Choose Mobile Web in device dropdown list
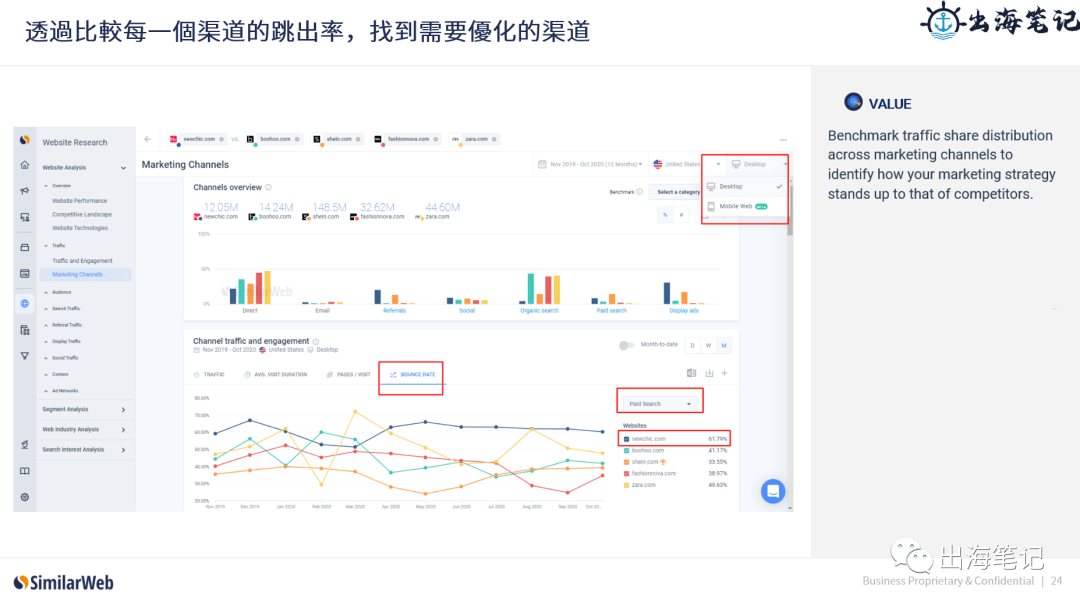This screenshot has height=605, width=1080. 745,207
